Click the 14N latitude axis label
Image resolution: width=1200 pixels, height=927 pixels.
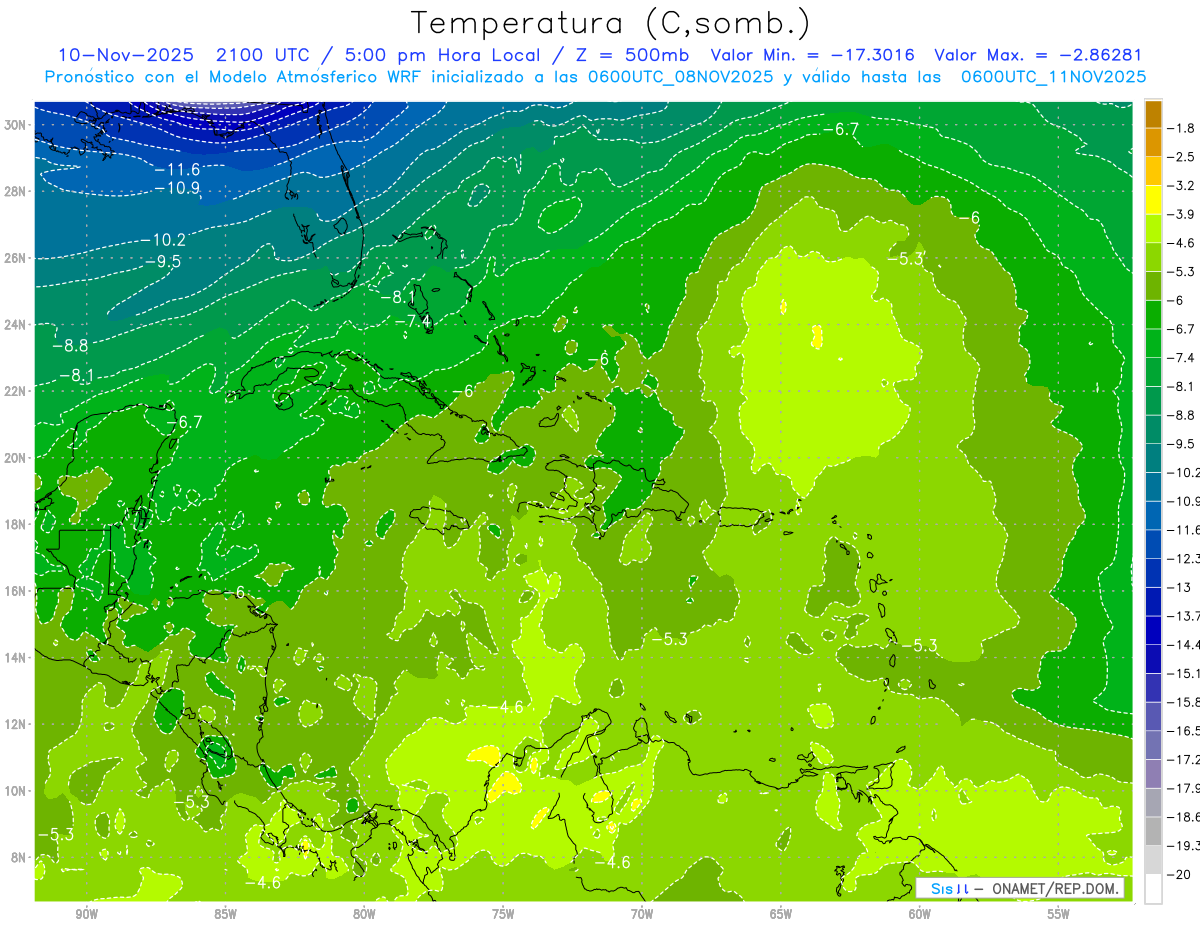[17, 658]
